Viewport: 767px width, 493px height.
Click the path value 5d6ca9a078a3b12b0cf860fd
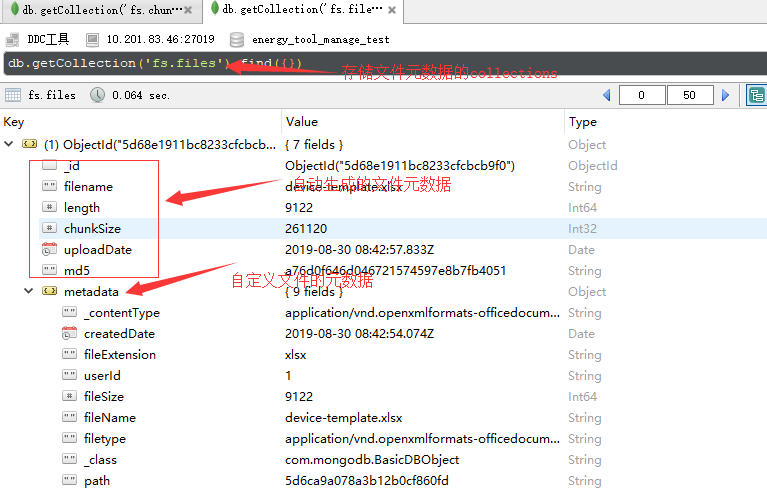[x=367, y=481]
